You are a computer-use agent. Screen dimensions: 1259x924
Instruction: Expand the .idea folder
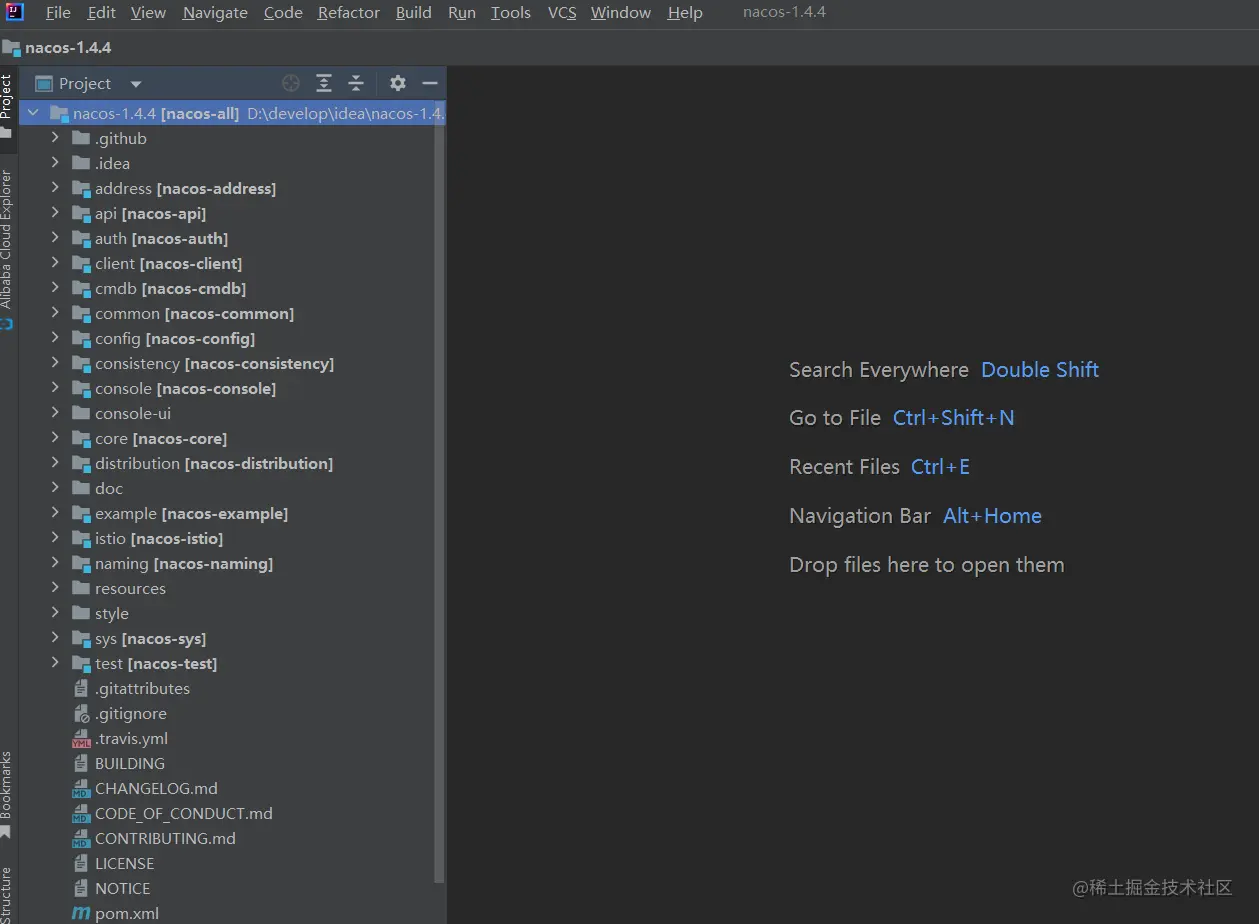pos(55,163)
